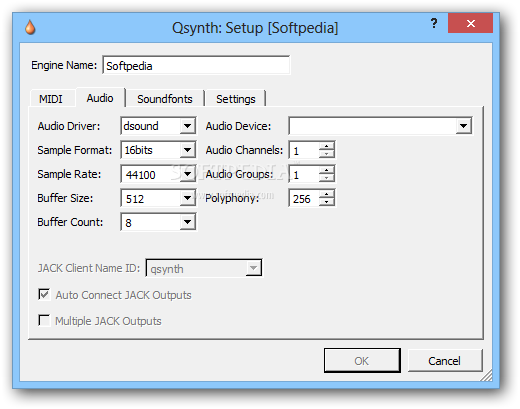
Task: Decrease the Audio Channels value
Action: [327, 154]
